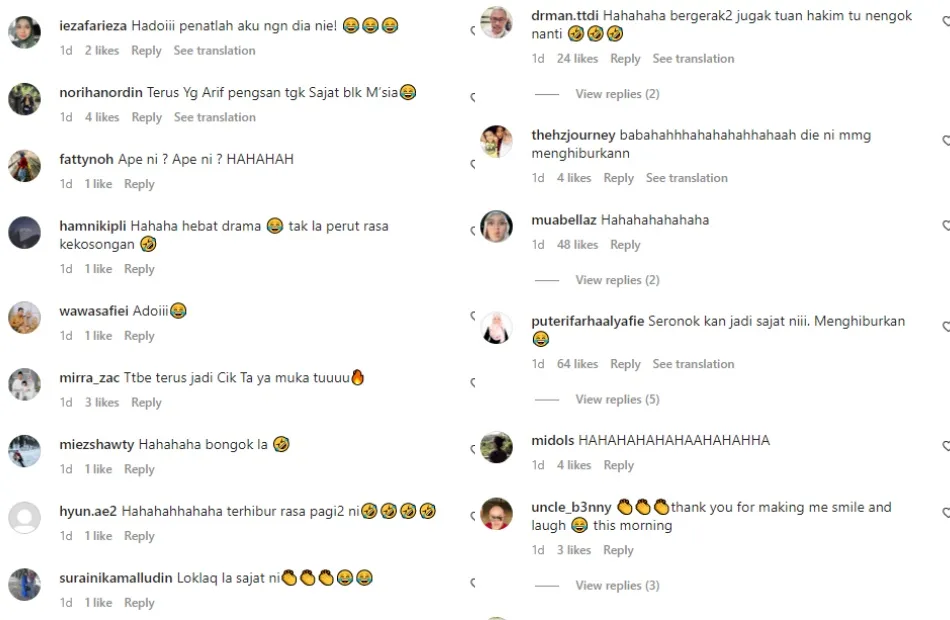Click heart icon on thehzjourney's comment

point(946,141)
